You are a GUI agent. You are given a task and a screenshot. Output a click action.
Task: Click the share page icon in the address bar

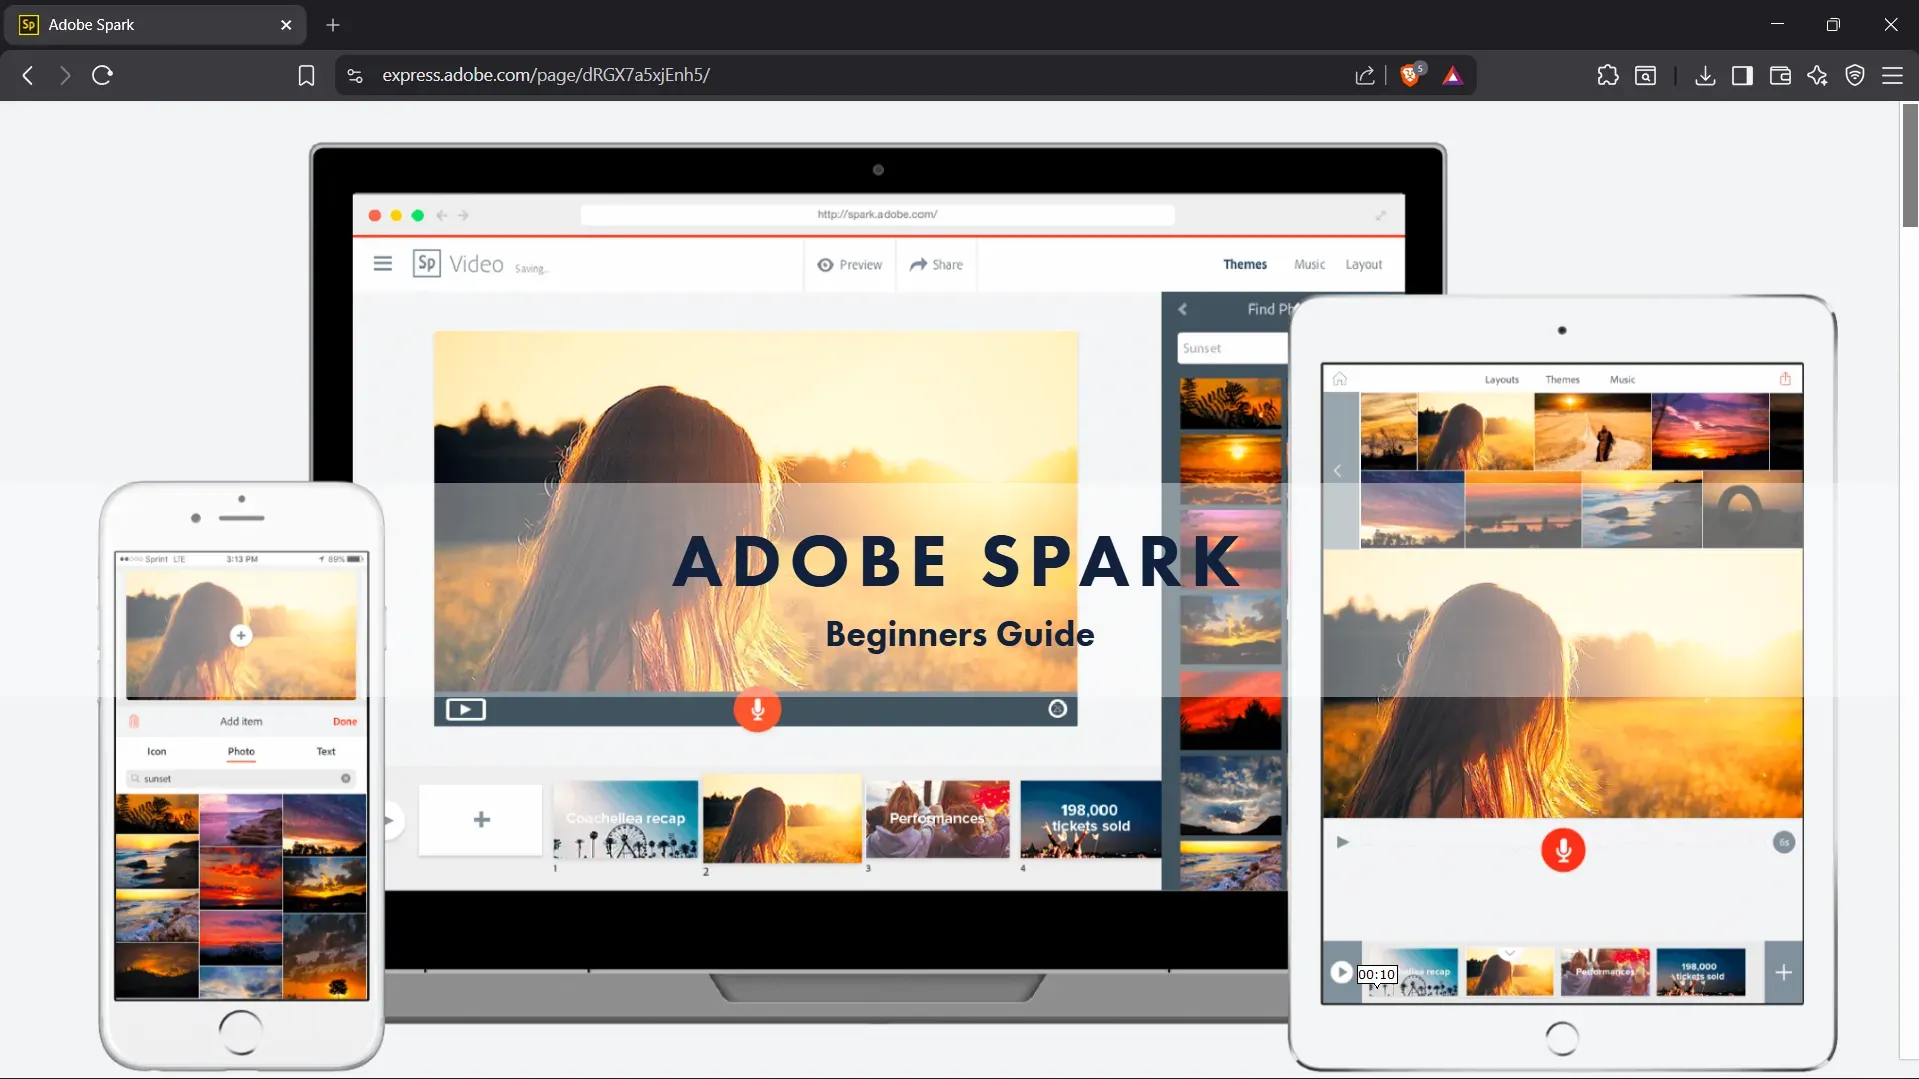tap(1365, 75)
